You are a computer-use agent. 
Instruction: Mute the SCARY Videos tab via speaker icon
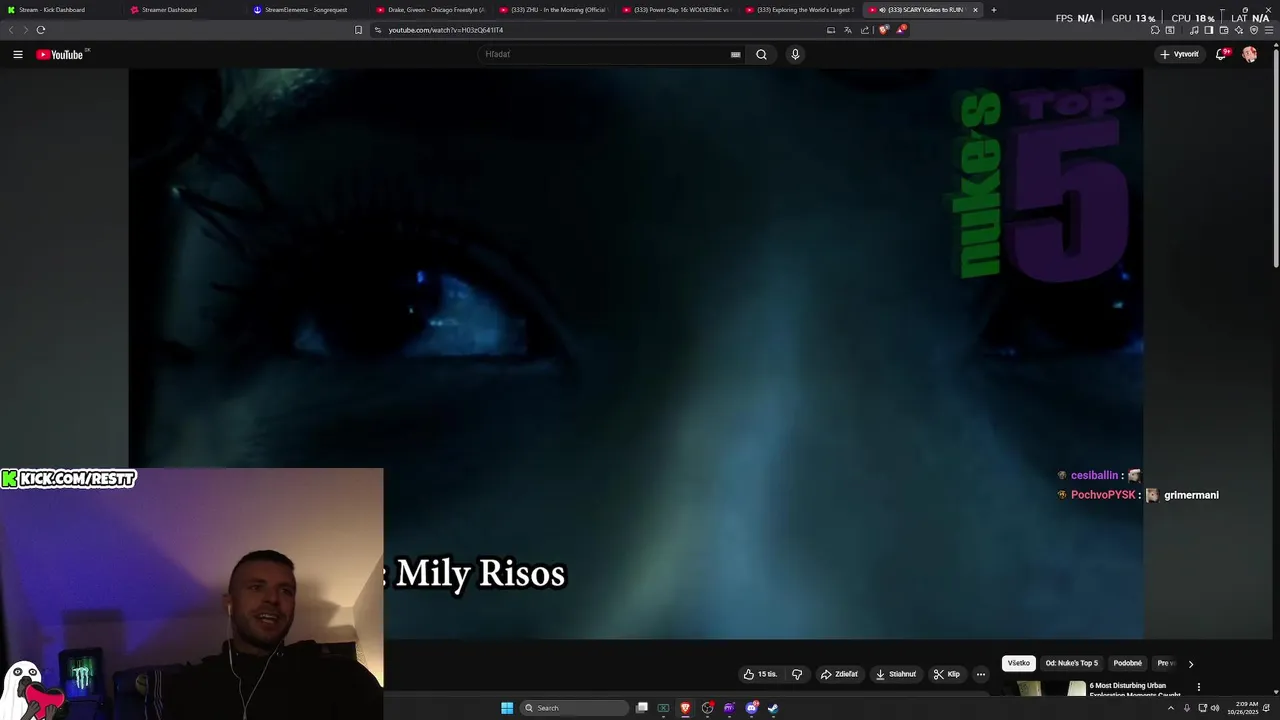tap(882, 10)
